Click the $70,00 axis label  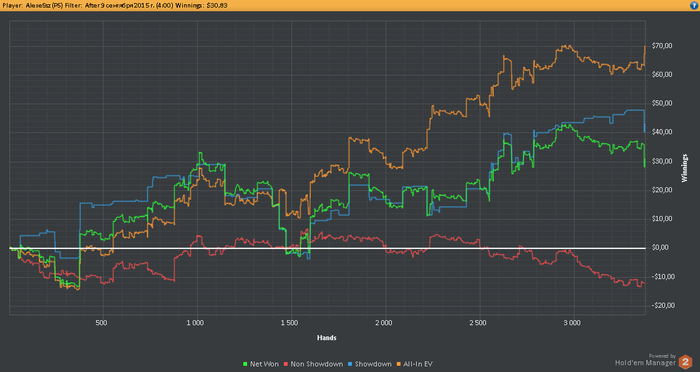[x=662, y=46]
